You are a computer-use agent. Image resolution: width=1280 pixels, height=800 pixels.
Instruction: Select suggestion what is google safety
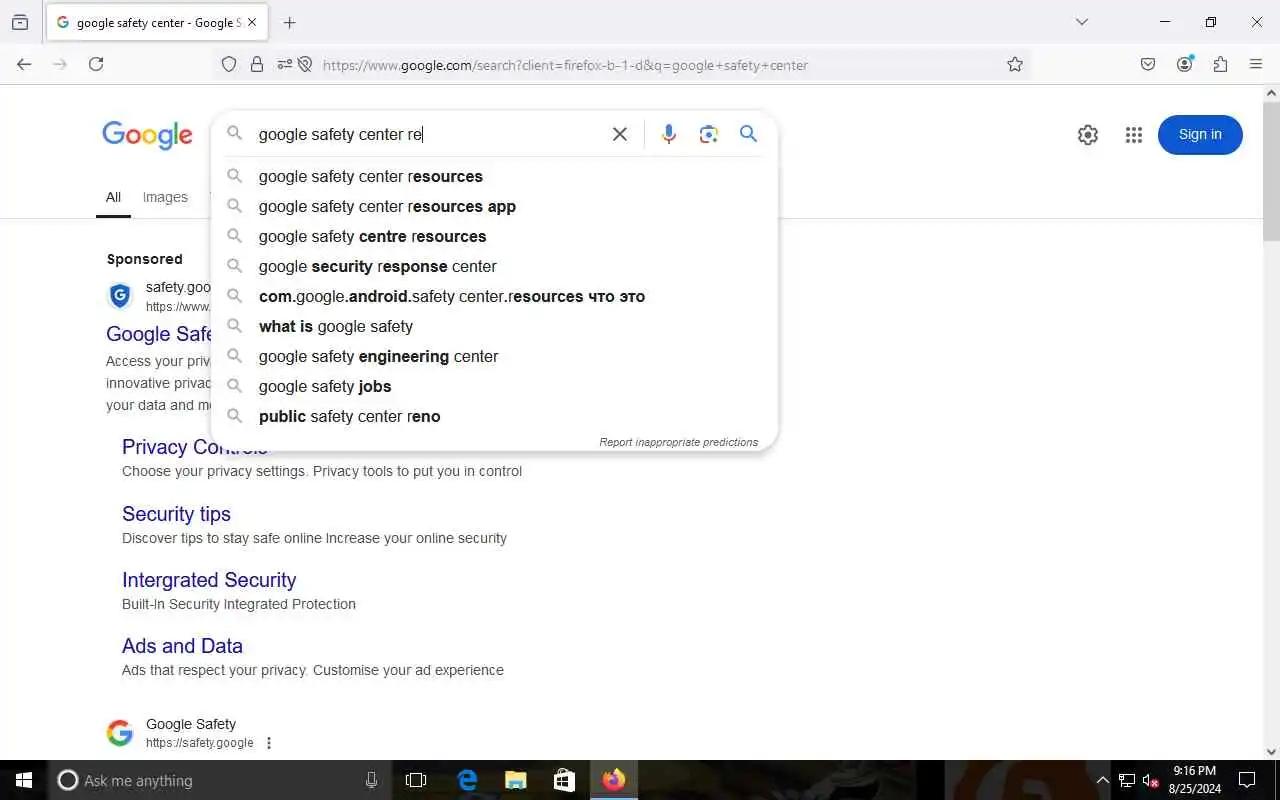pos(494,326)
